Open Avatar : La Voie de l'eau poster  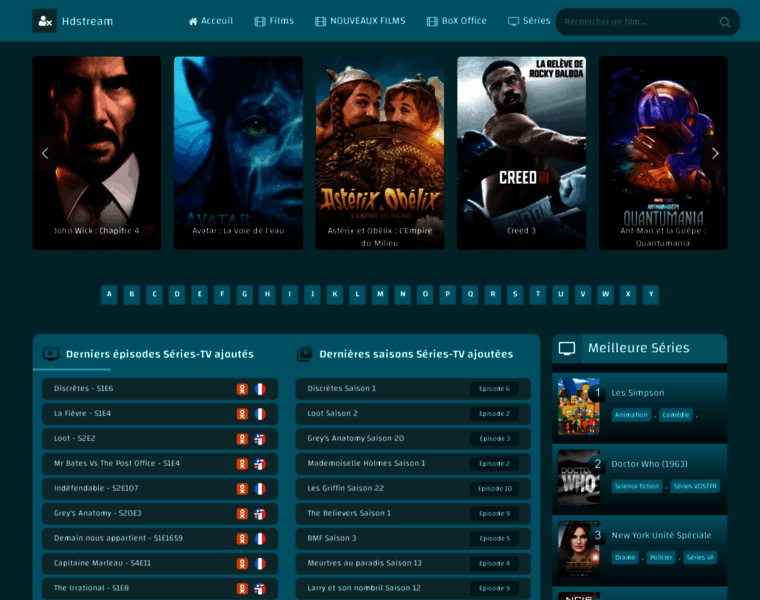click(x=238, y=153)
